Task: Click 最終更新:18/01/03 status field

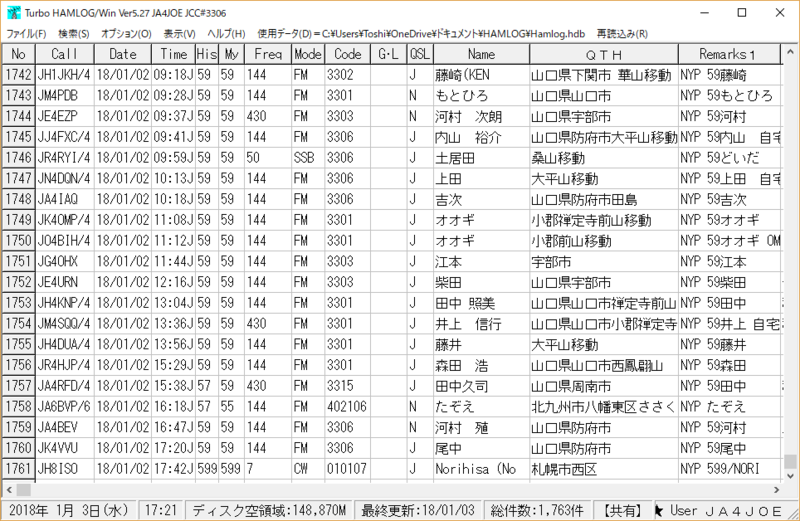Action: pyautogui.click(x=418, y=510)
